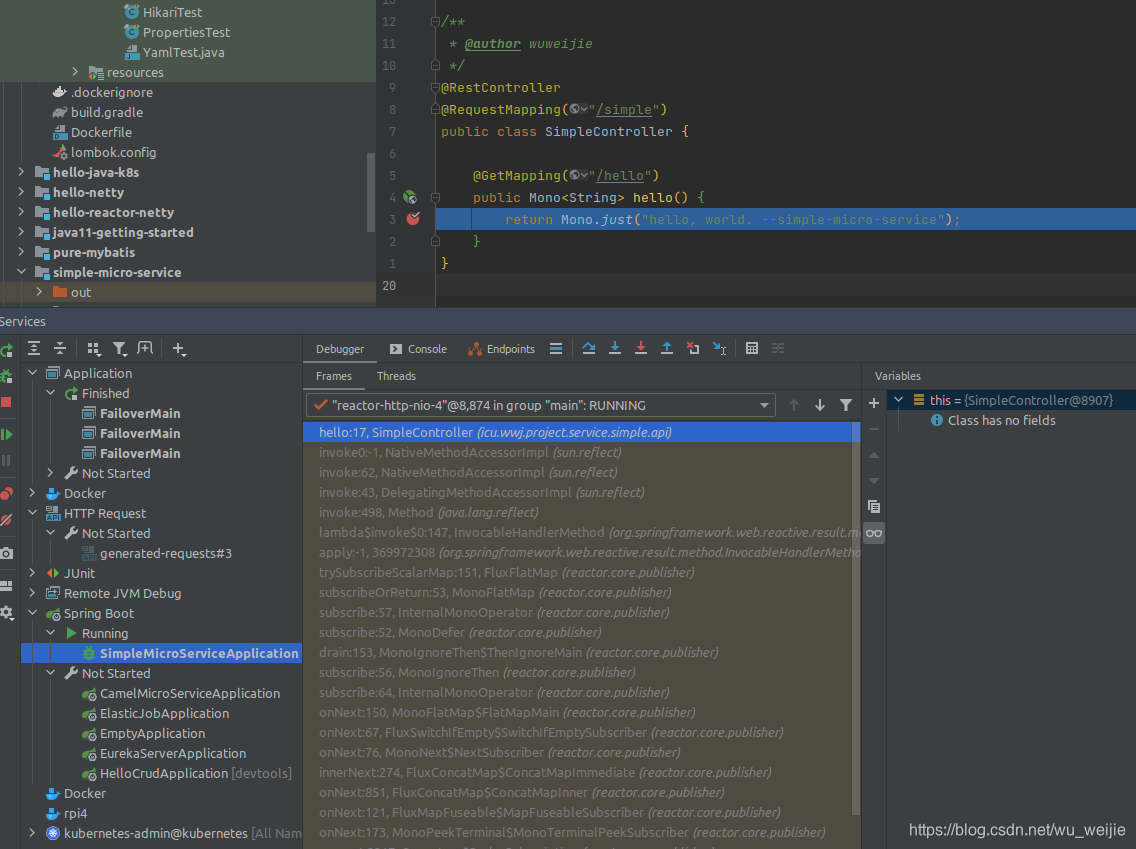Click the Step Over icon
This screenshot has height=849, width=1136.
(x=589, y=348)
